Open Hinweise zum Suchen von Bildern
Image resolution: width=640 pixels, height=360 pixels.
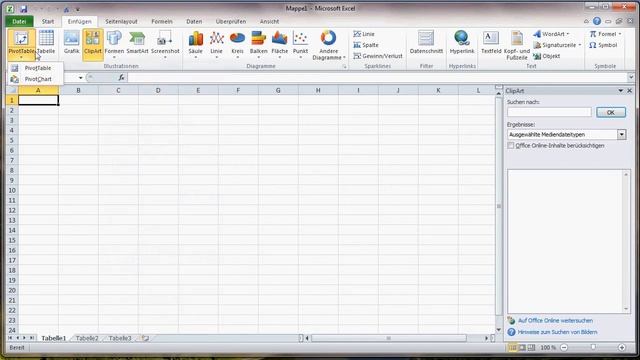tap(557, 332)
